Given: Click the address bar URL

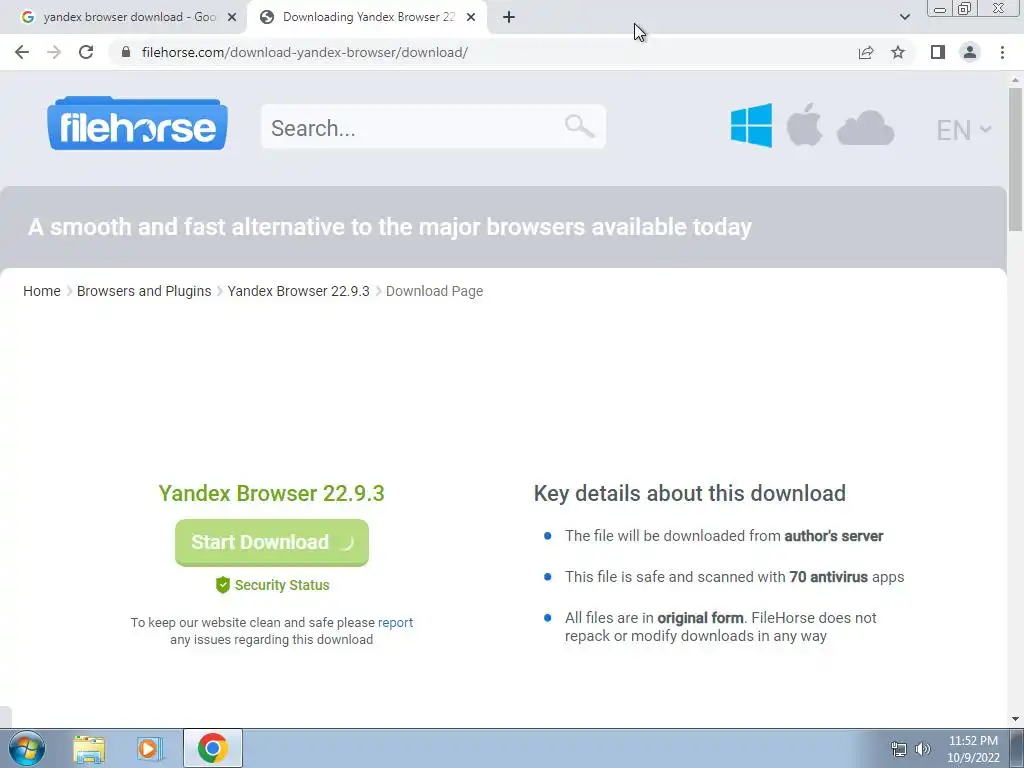Looking at the screenshot, I should click(304, 52).
